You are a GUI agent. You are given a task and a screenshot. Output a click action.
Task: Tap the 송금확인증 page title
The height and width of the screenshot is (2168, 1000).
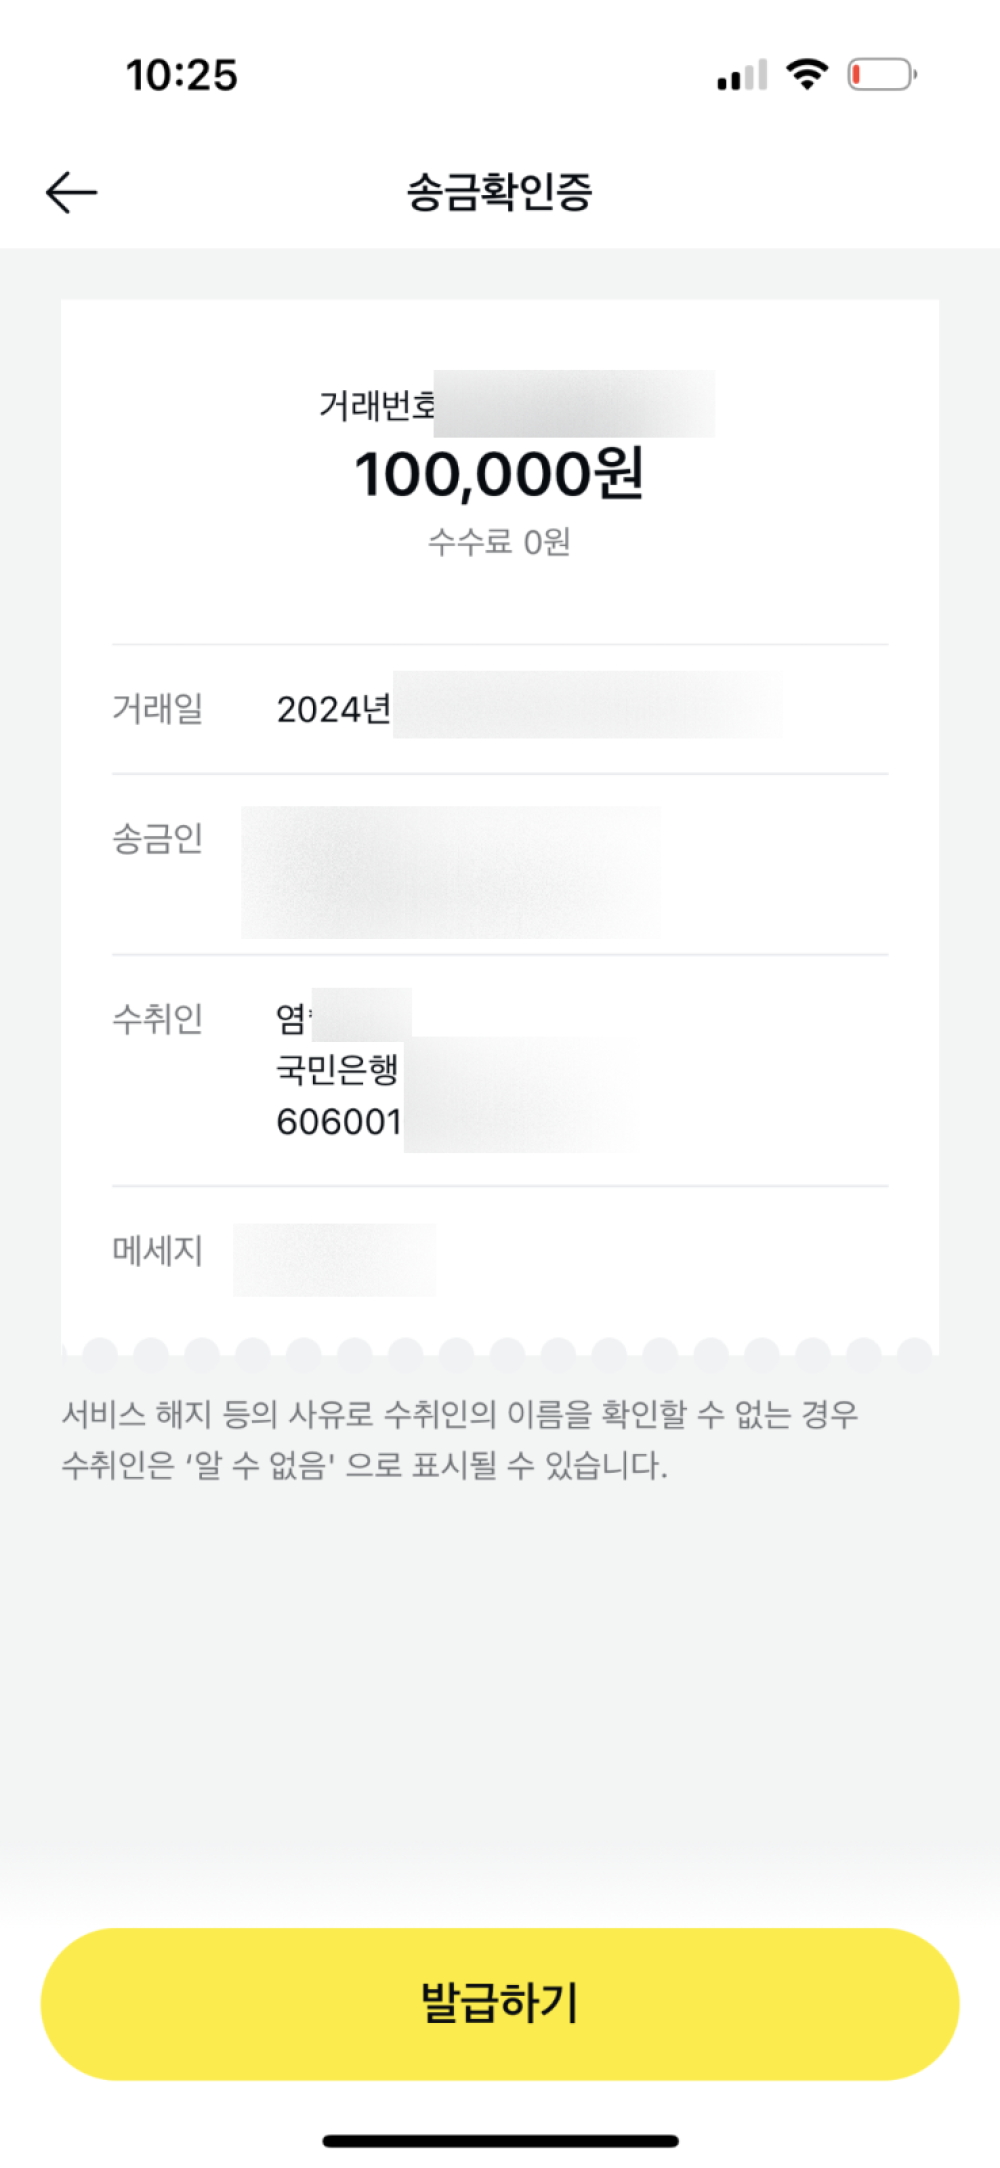(499, 192)
